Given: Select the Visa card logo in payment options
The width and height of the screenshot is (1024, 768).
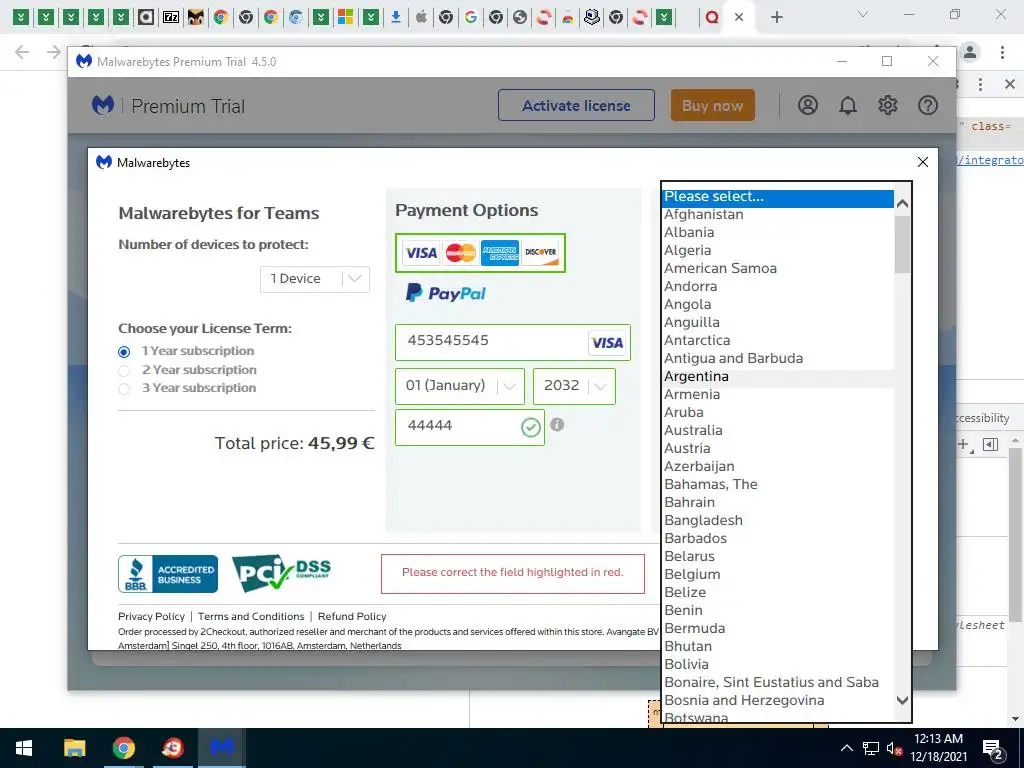Looking at the screenshot, I should point(421,253).
